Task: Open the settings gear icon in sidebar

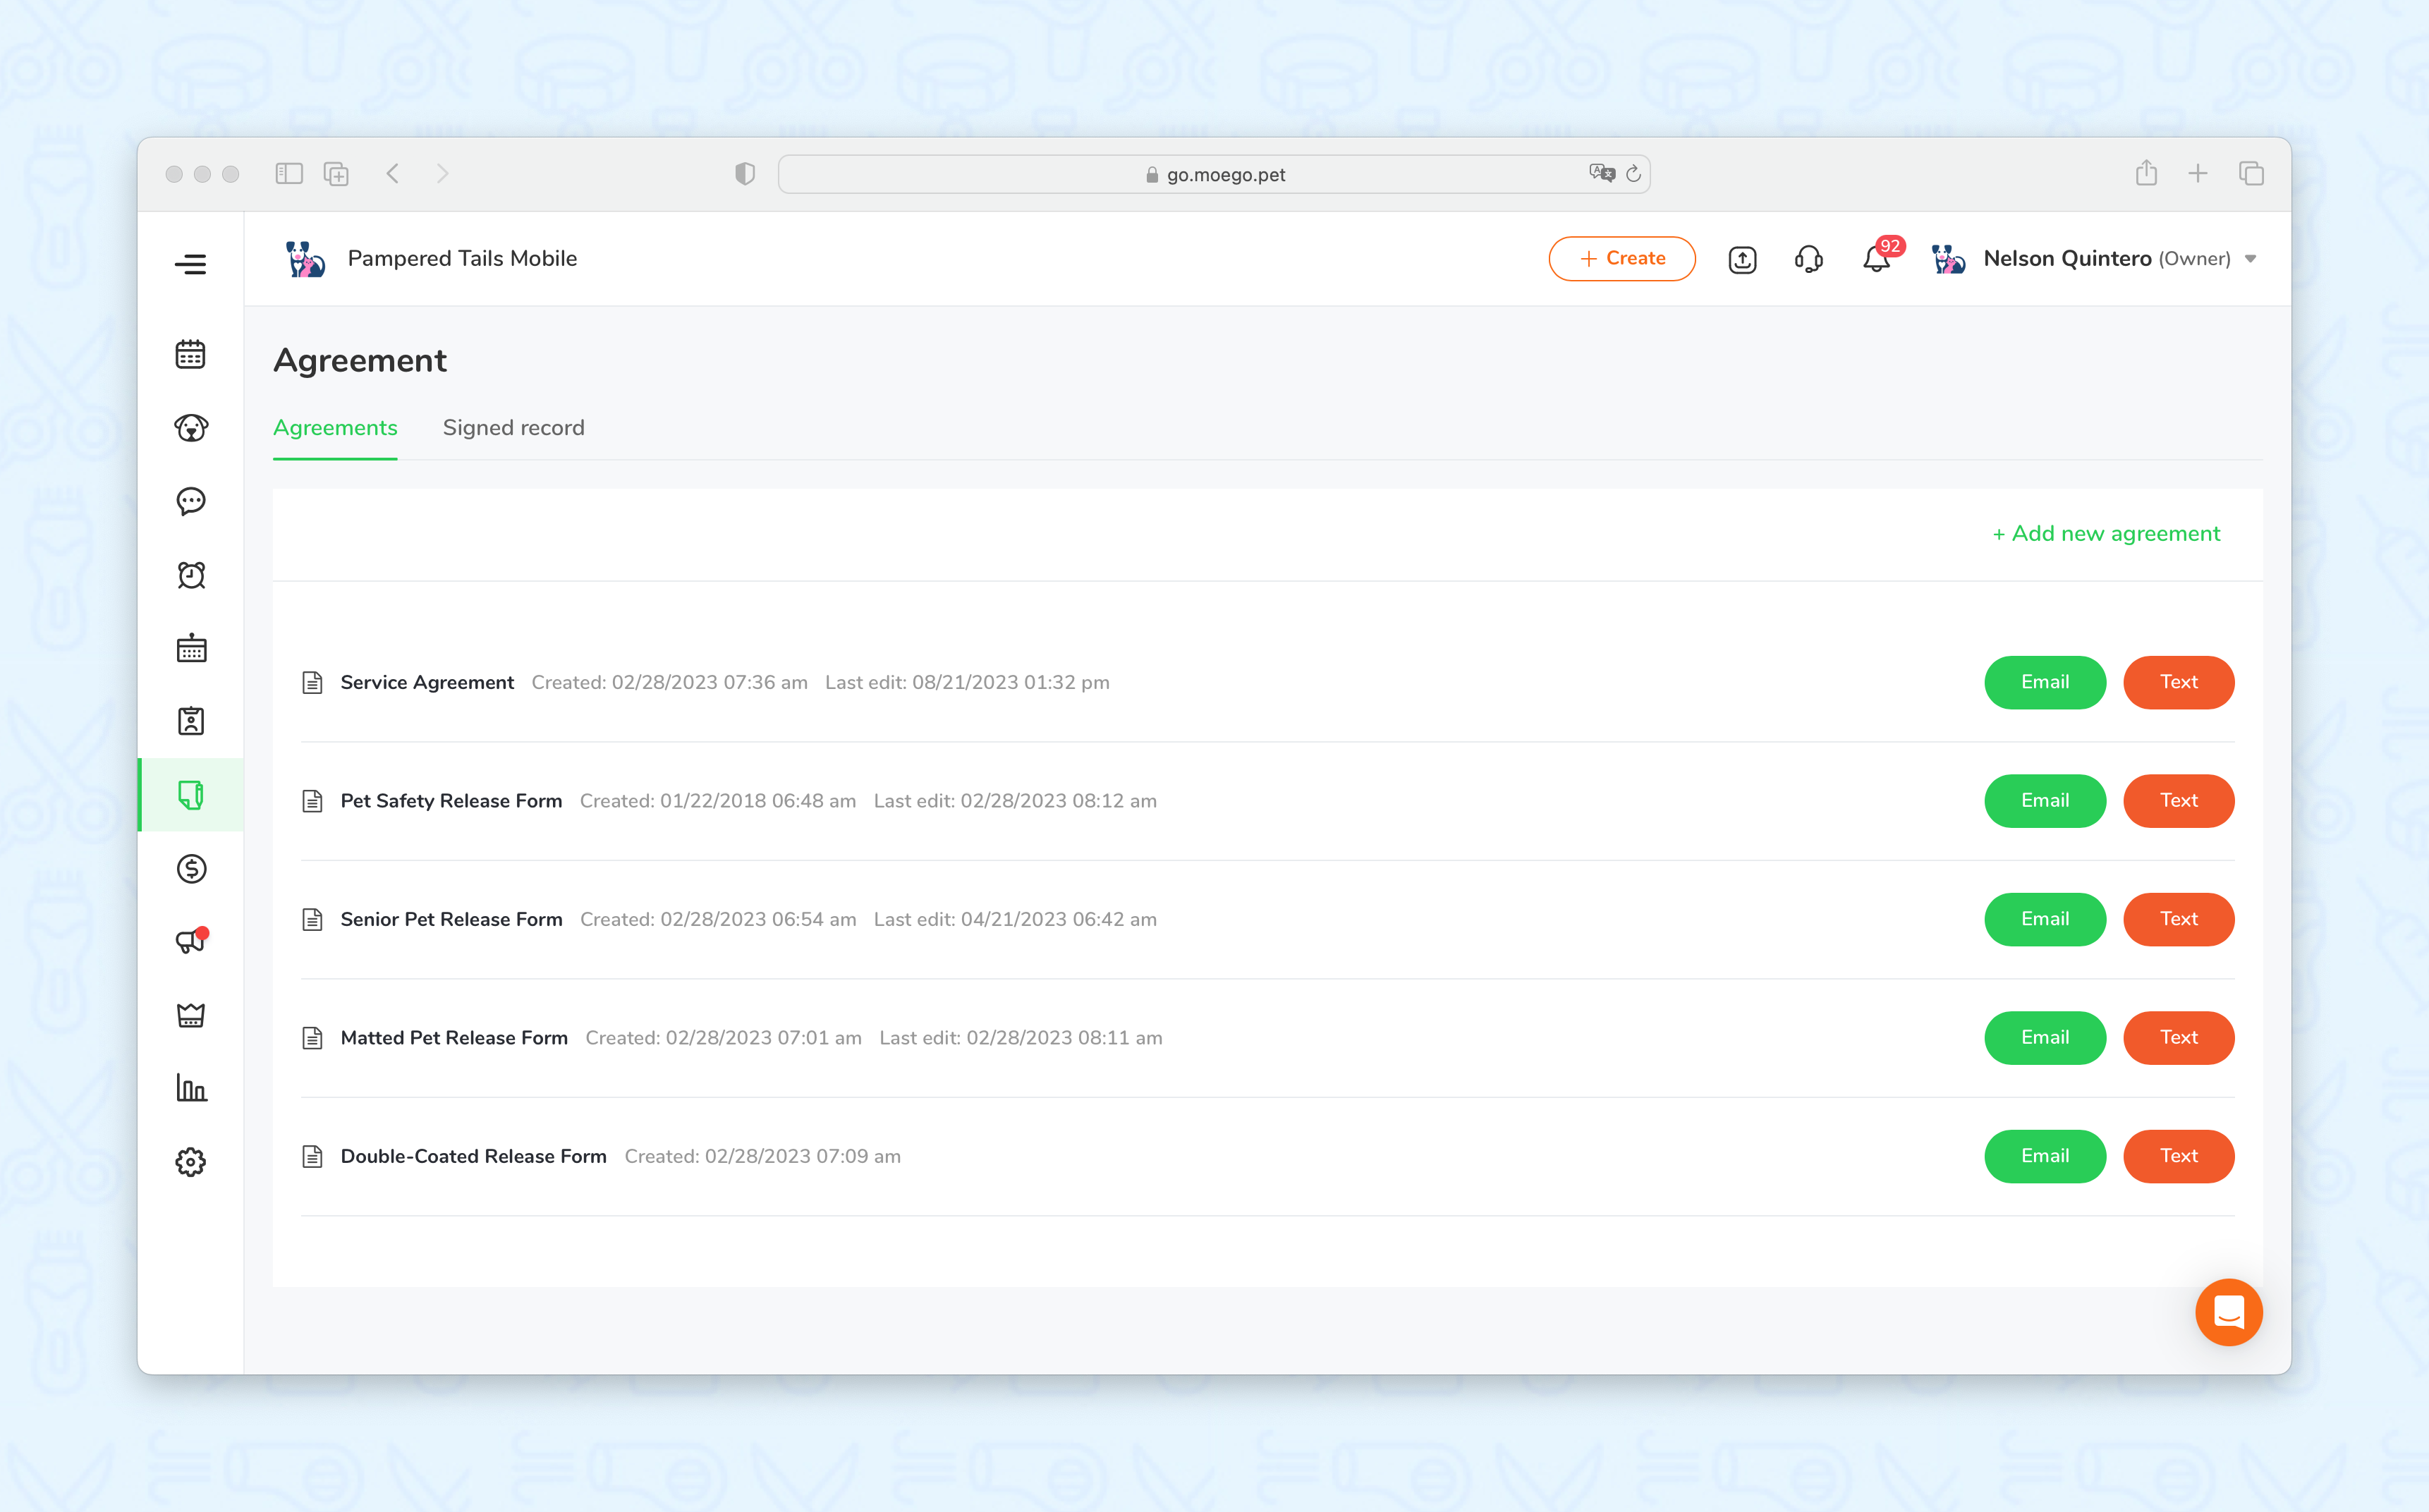Action: (190, 1162)
